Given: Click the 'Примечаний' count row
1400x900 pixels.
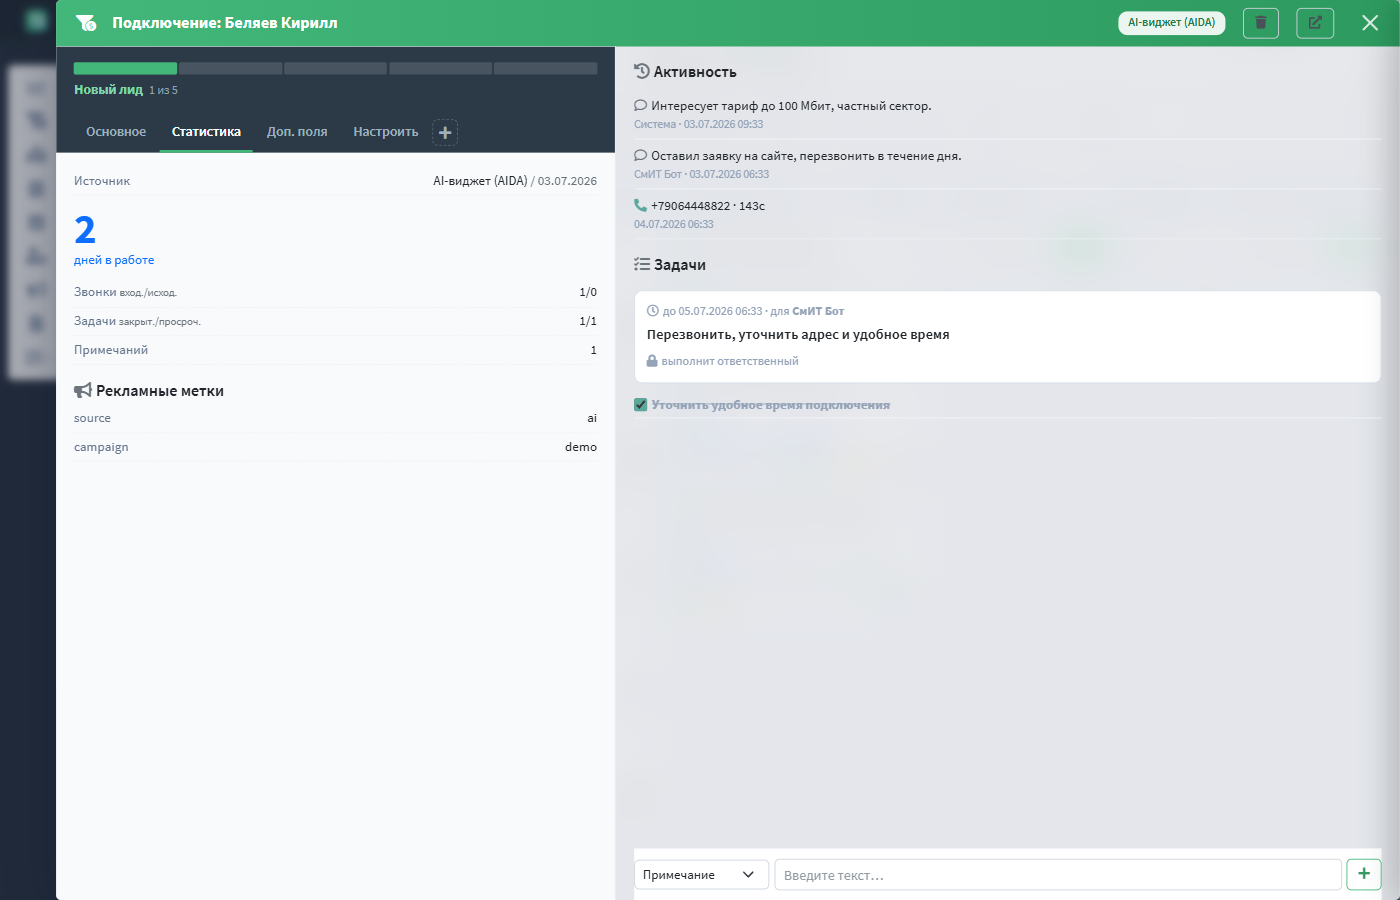Looking at the screenshot, I should click(335, 350).
